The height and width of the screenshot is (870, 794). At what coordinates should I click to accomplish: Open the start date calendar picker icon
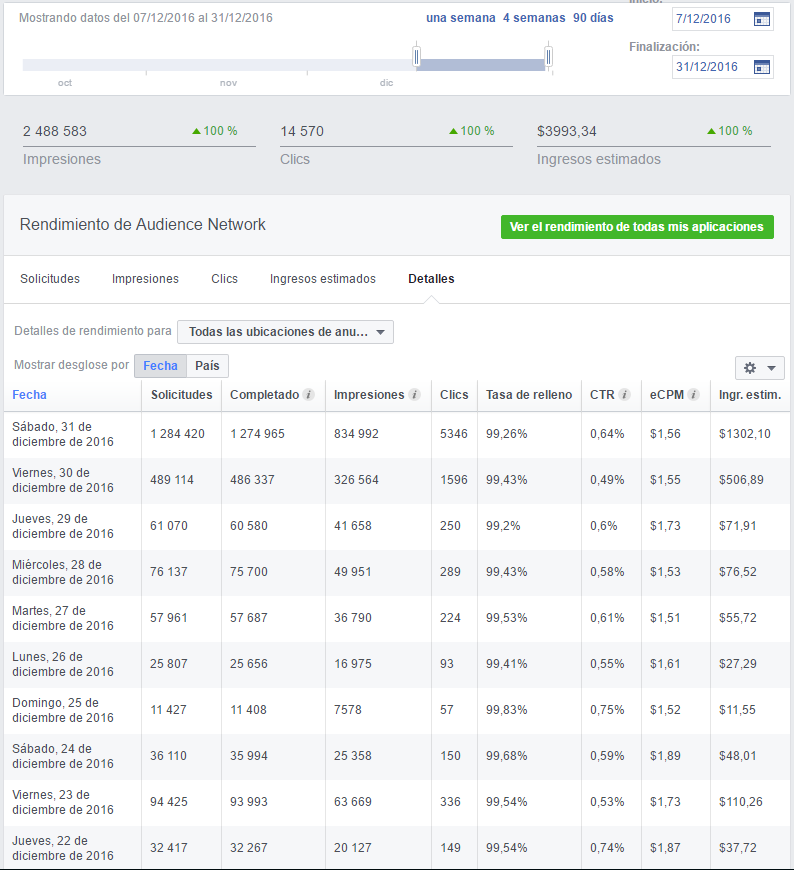762,19
